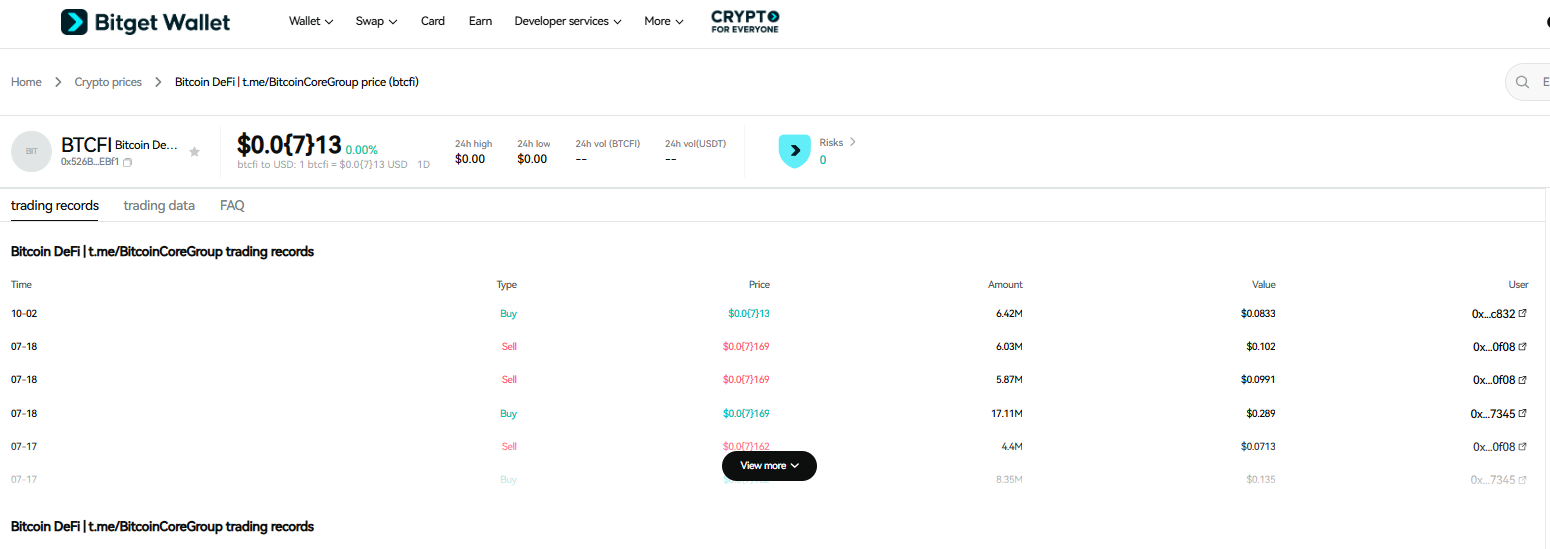Click the $0.102 value cell
The image size is (1550, 549).
(1261, 346)
